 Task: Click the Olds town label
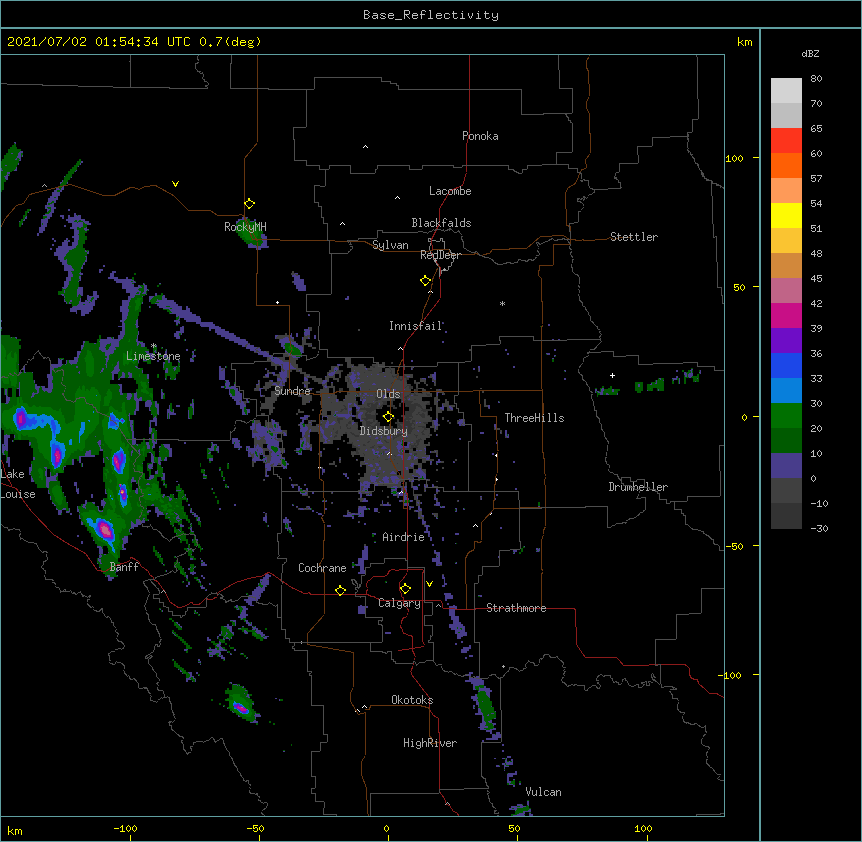388,394
